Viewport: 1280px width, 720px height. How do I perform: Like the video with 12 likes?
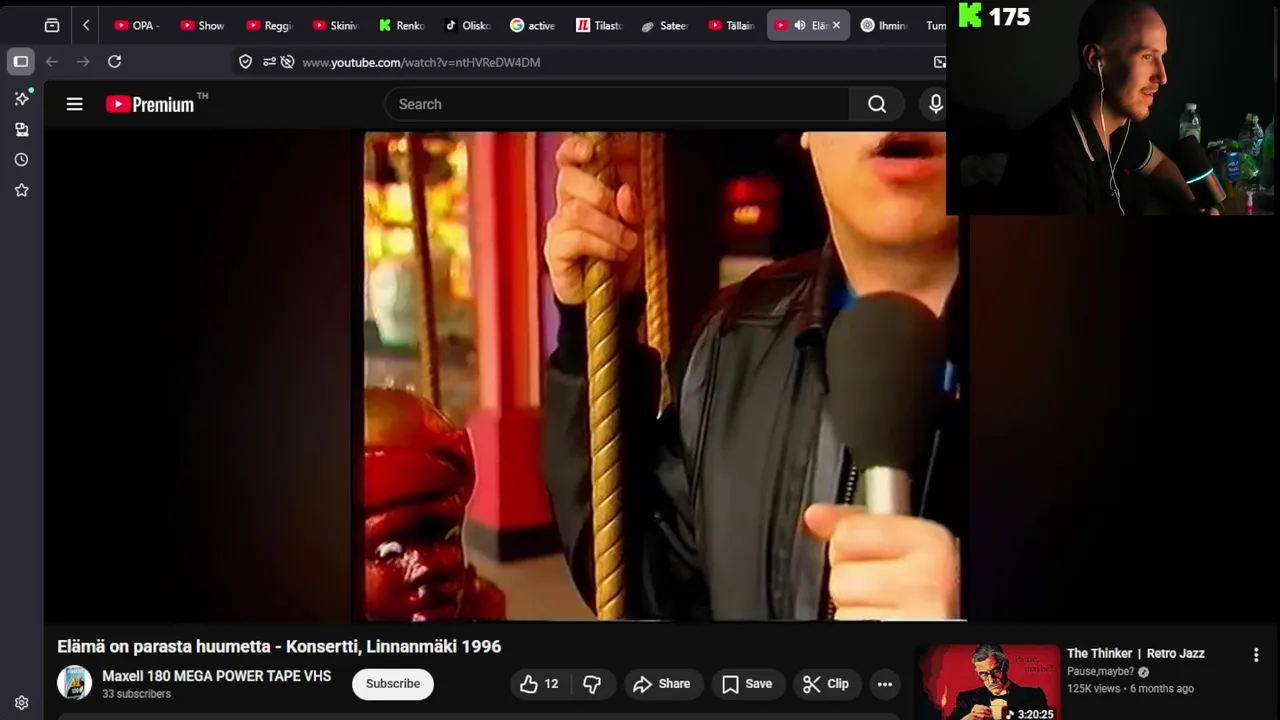[x=538, y=684]
